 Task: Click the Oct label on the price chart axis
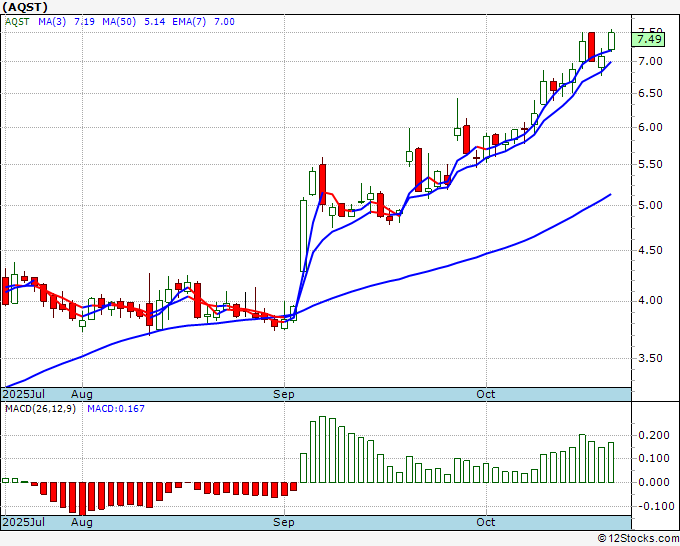486,394
